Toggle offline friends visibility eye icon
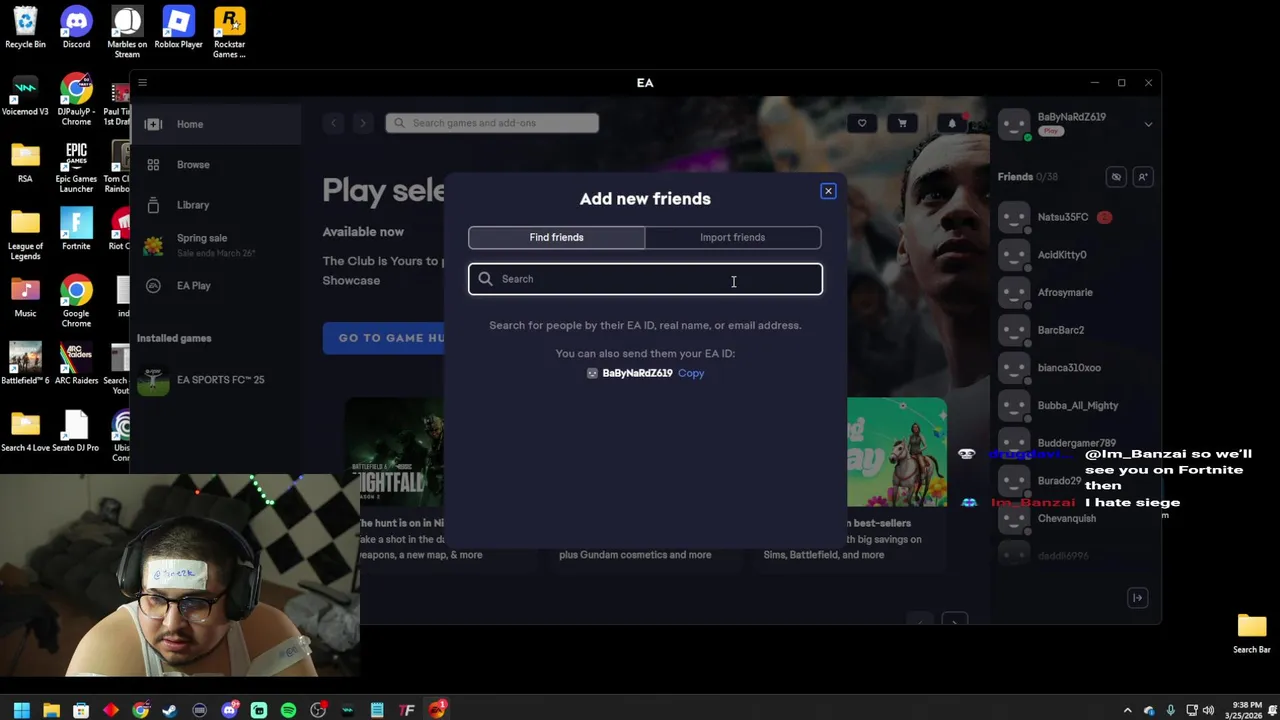The height and width of the screenshot is (720, 1280). coord(1116,177)
